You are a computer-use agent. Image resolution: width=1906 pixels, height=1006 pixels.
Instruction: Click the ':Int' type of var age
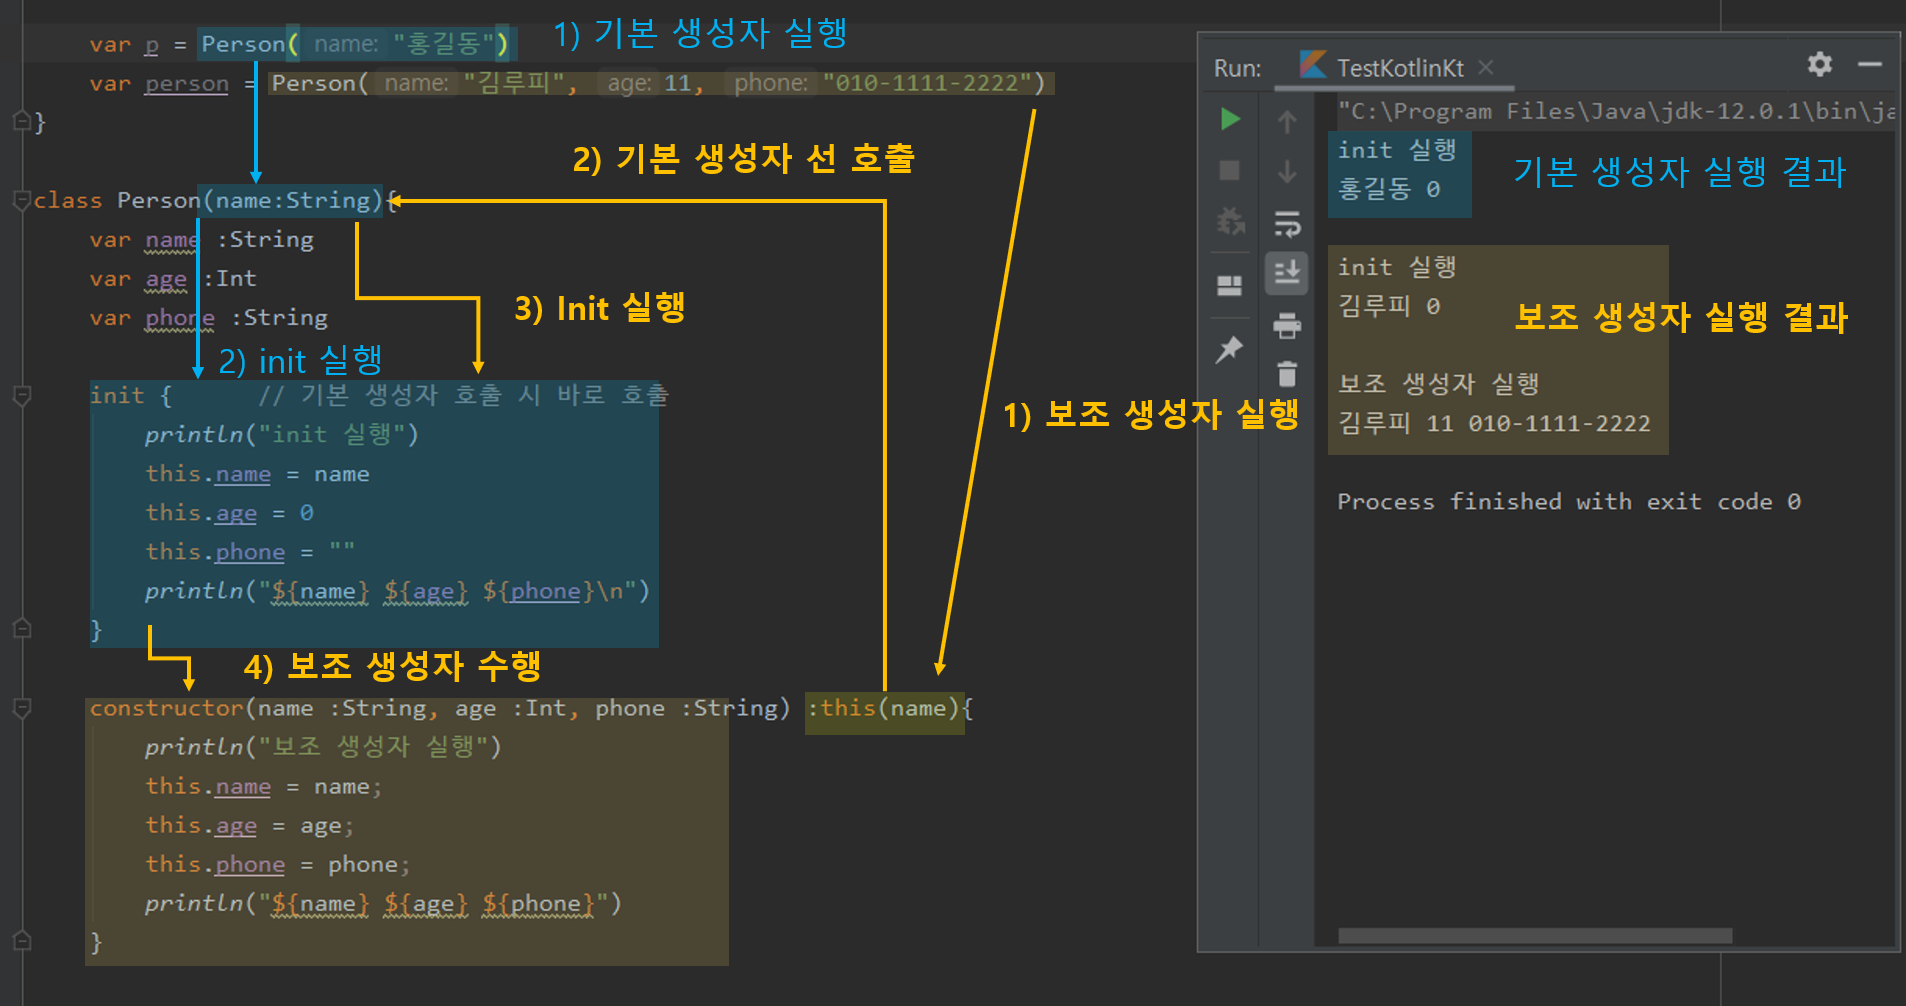(x=229, y=278)
